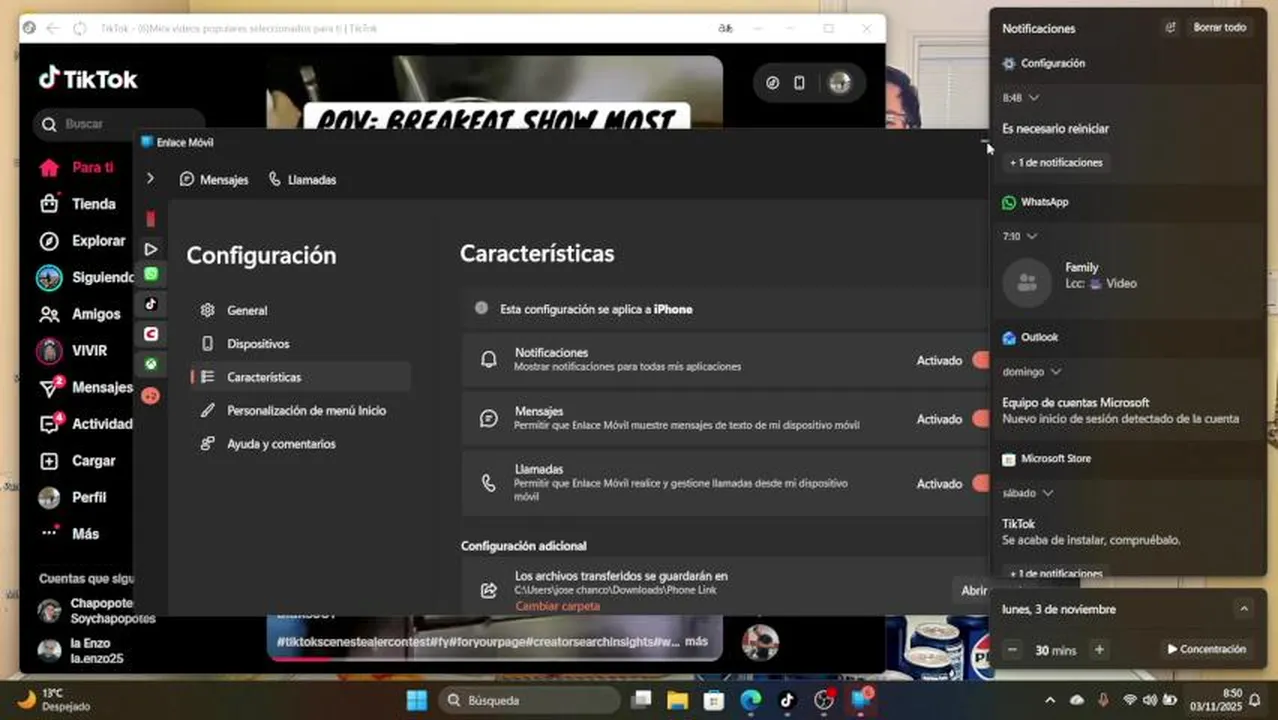The image size is (1278, 720).
Task: Open File Explorer from taskbar
Action: tap(678, 700)
